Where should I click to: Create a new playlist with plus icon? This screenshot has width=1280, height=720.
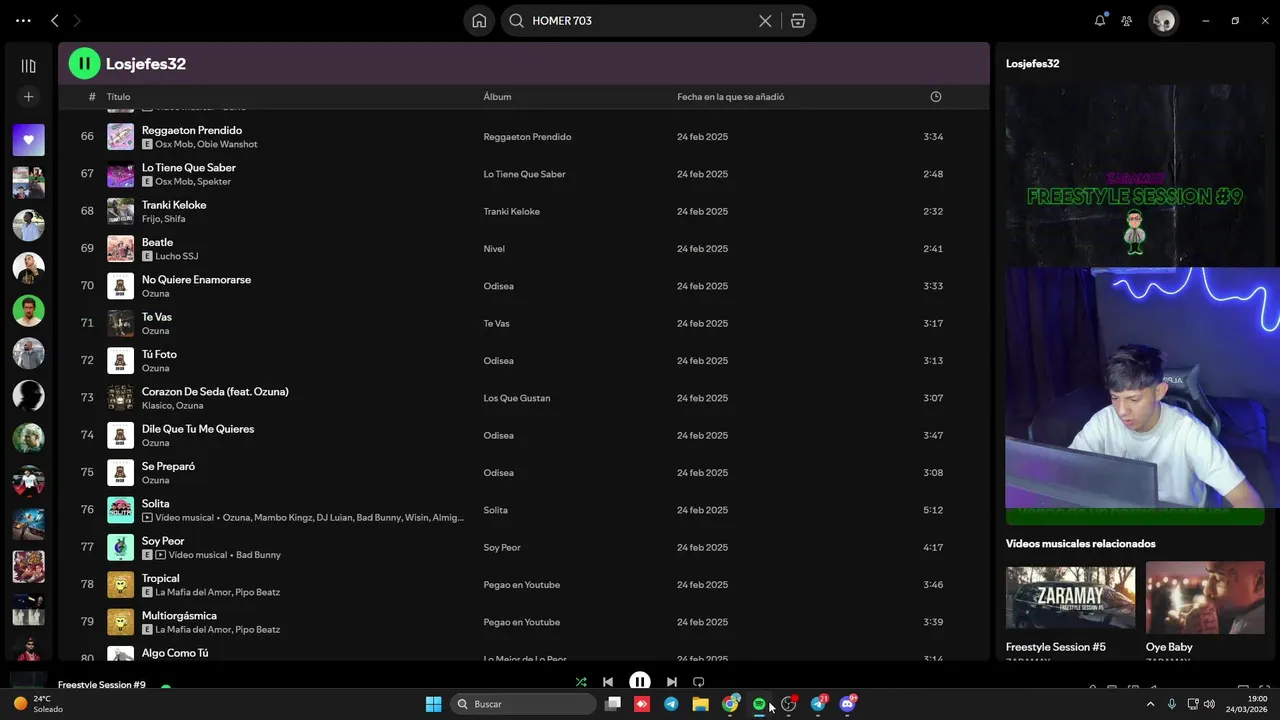[x=28, y=97]
